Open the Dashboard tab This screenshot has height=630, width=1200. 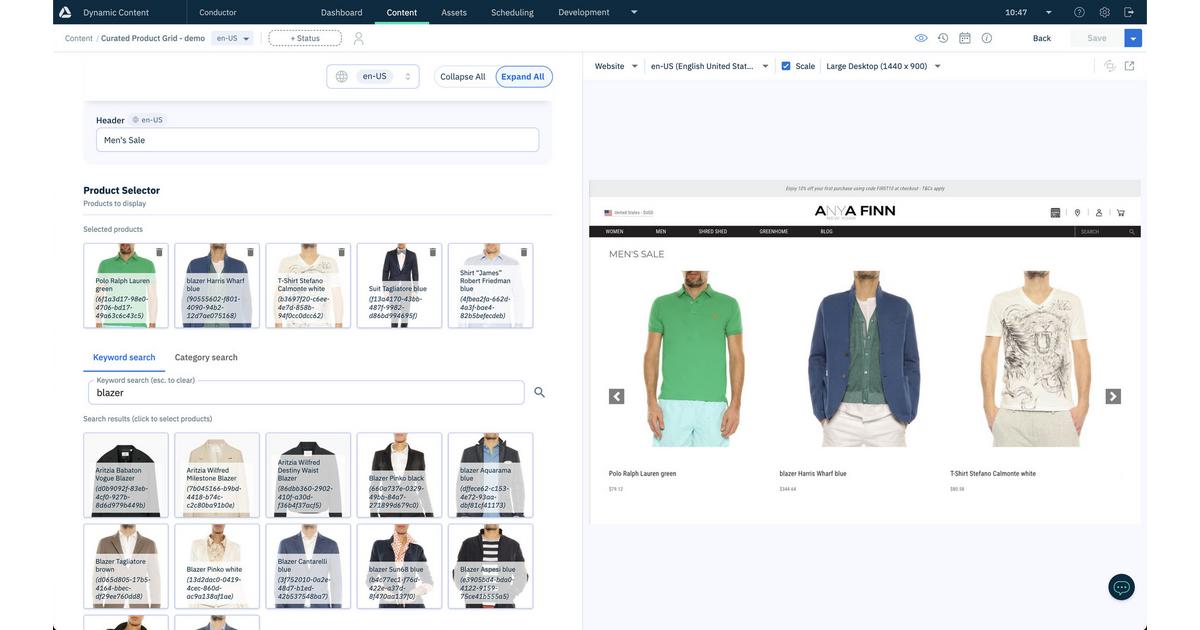pos(342,12)
